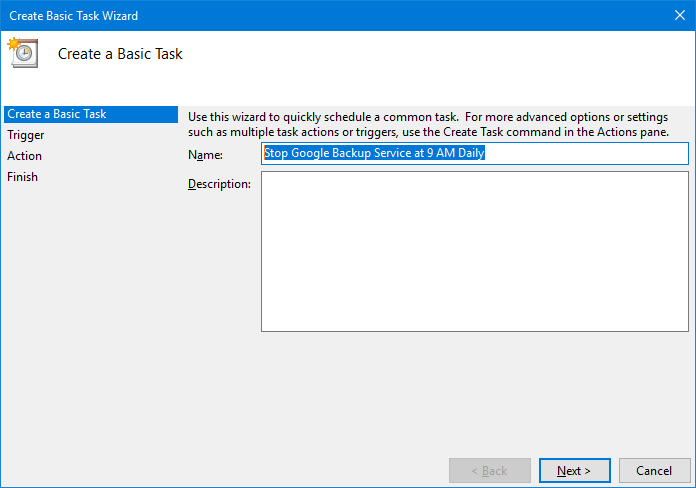Click inside the Name text field

pos(475,153)
